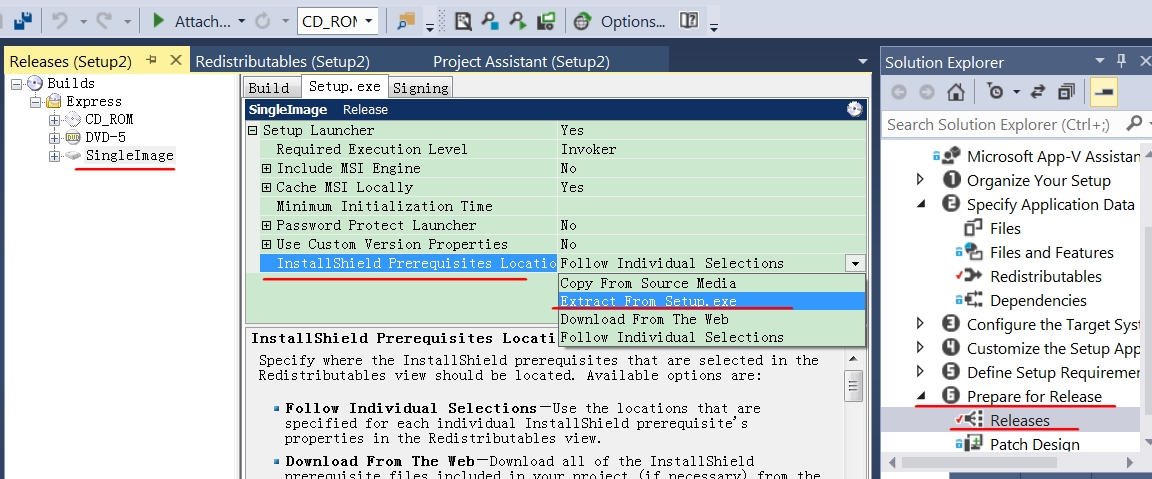Expand the SingleImage release node
The height and width of the screenshot is (479, 1152).
(x=54, y=156)
